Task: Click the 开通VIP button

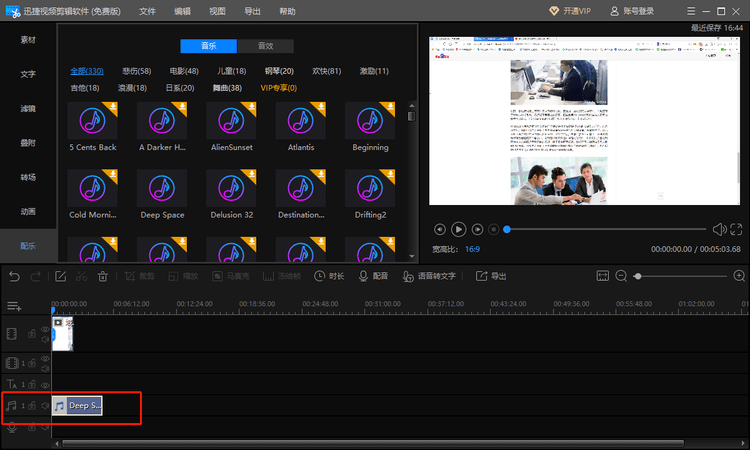Action: pyautogui.click(x=571, y=11)
